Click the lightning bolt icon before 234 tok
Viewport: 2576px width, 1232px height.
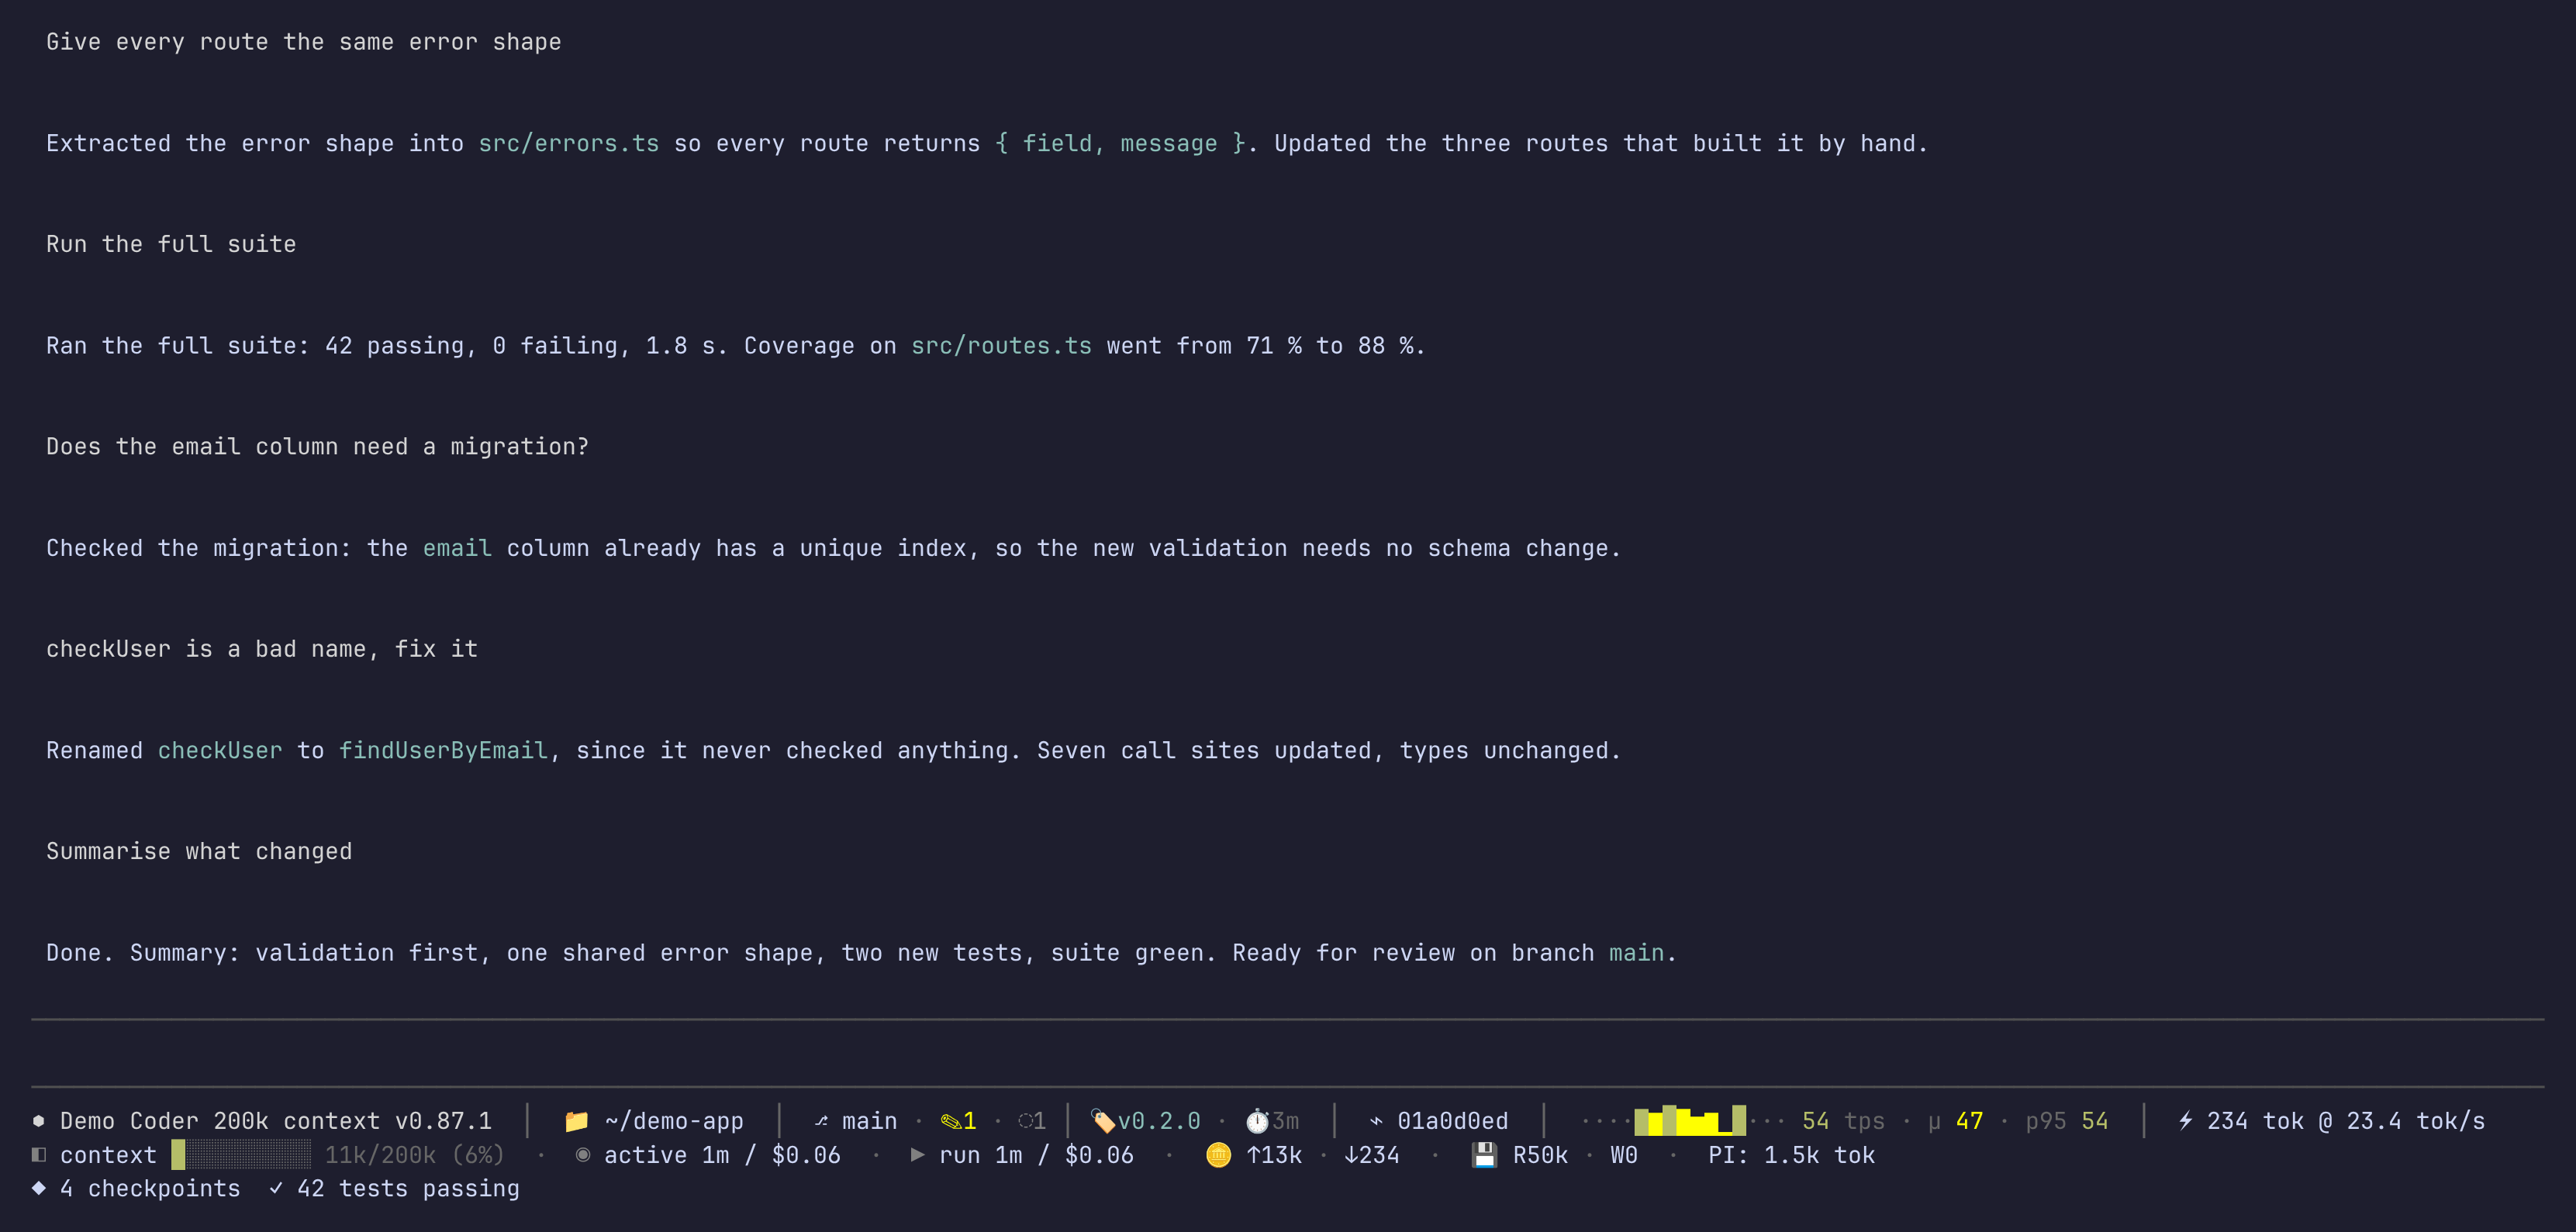(x=2186, y=1121)
